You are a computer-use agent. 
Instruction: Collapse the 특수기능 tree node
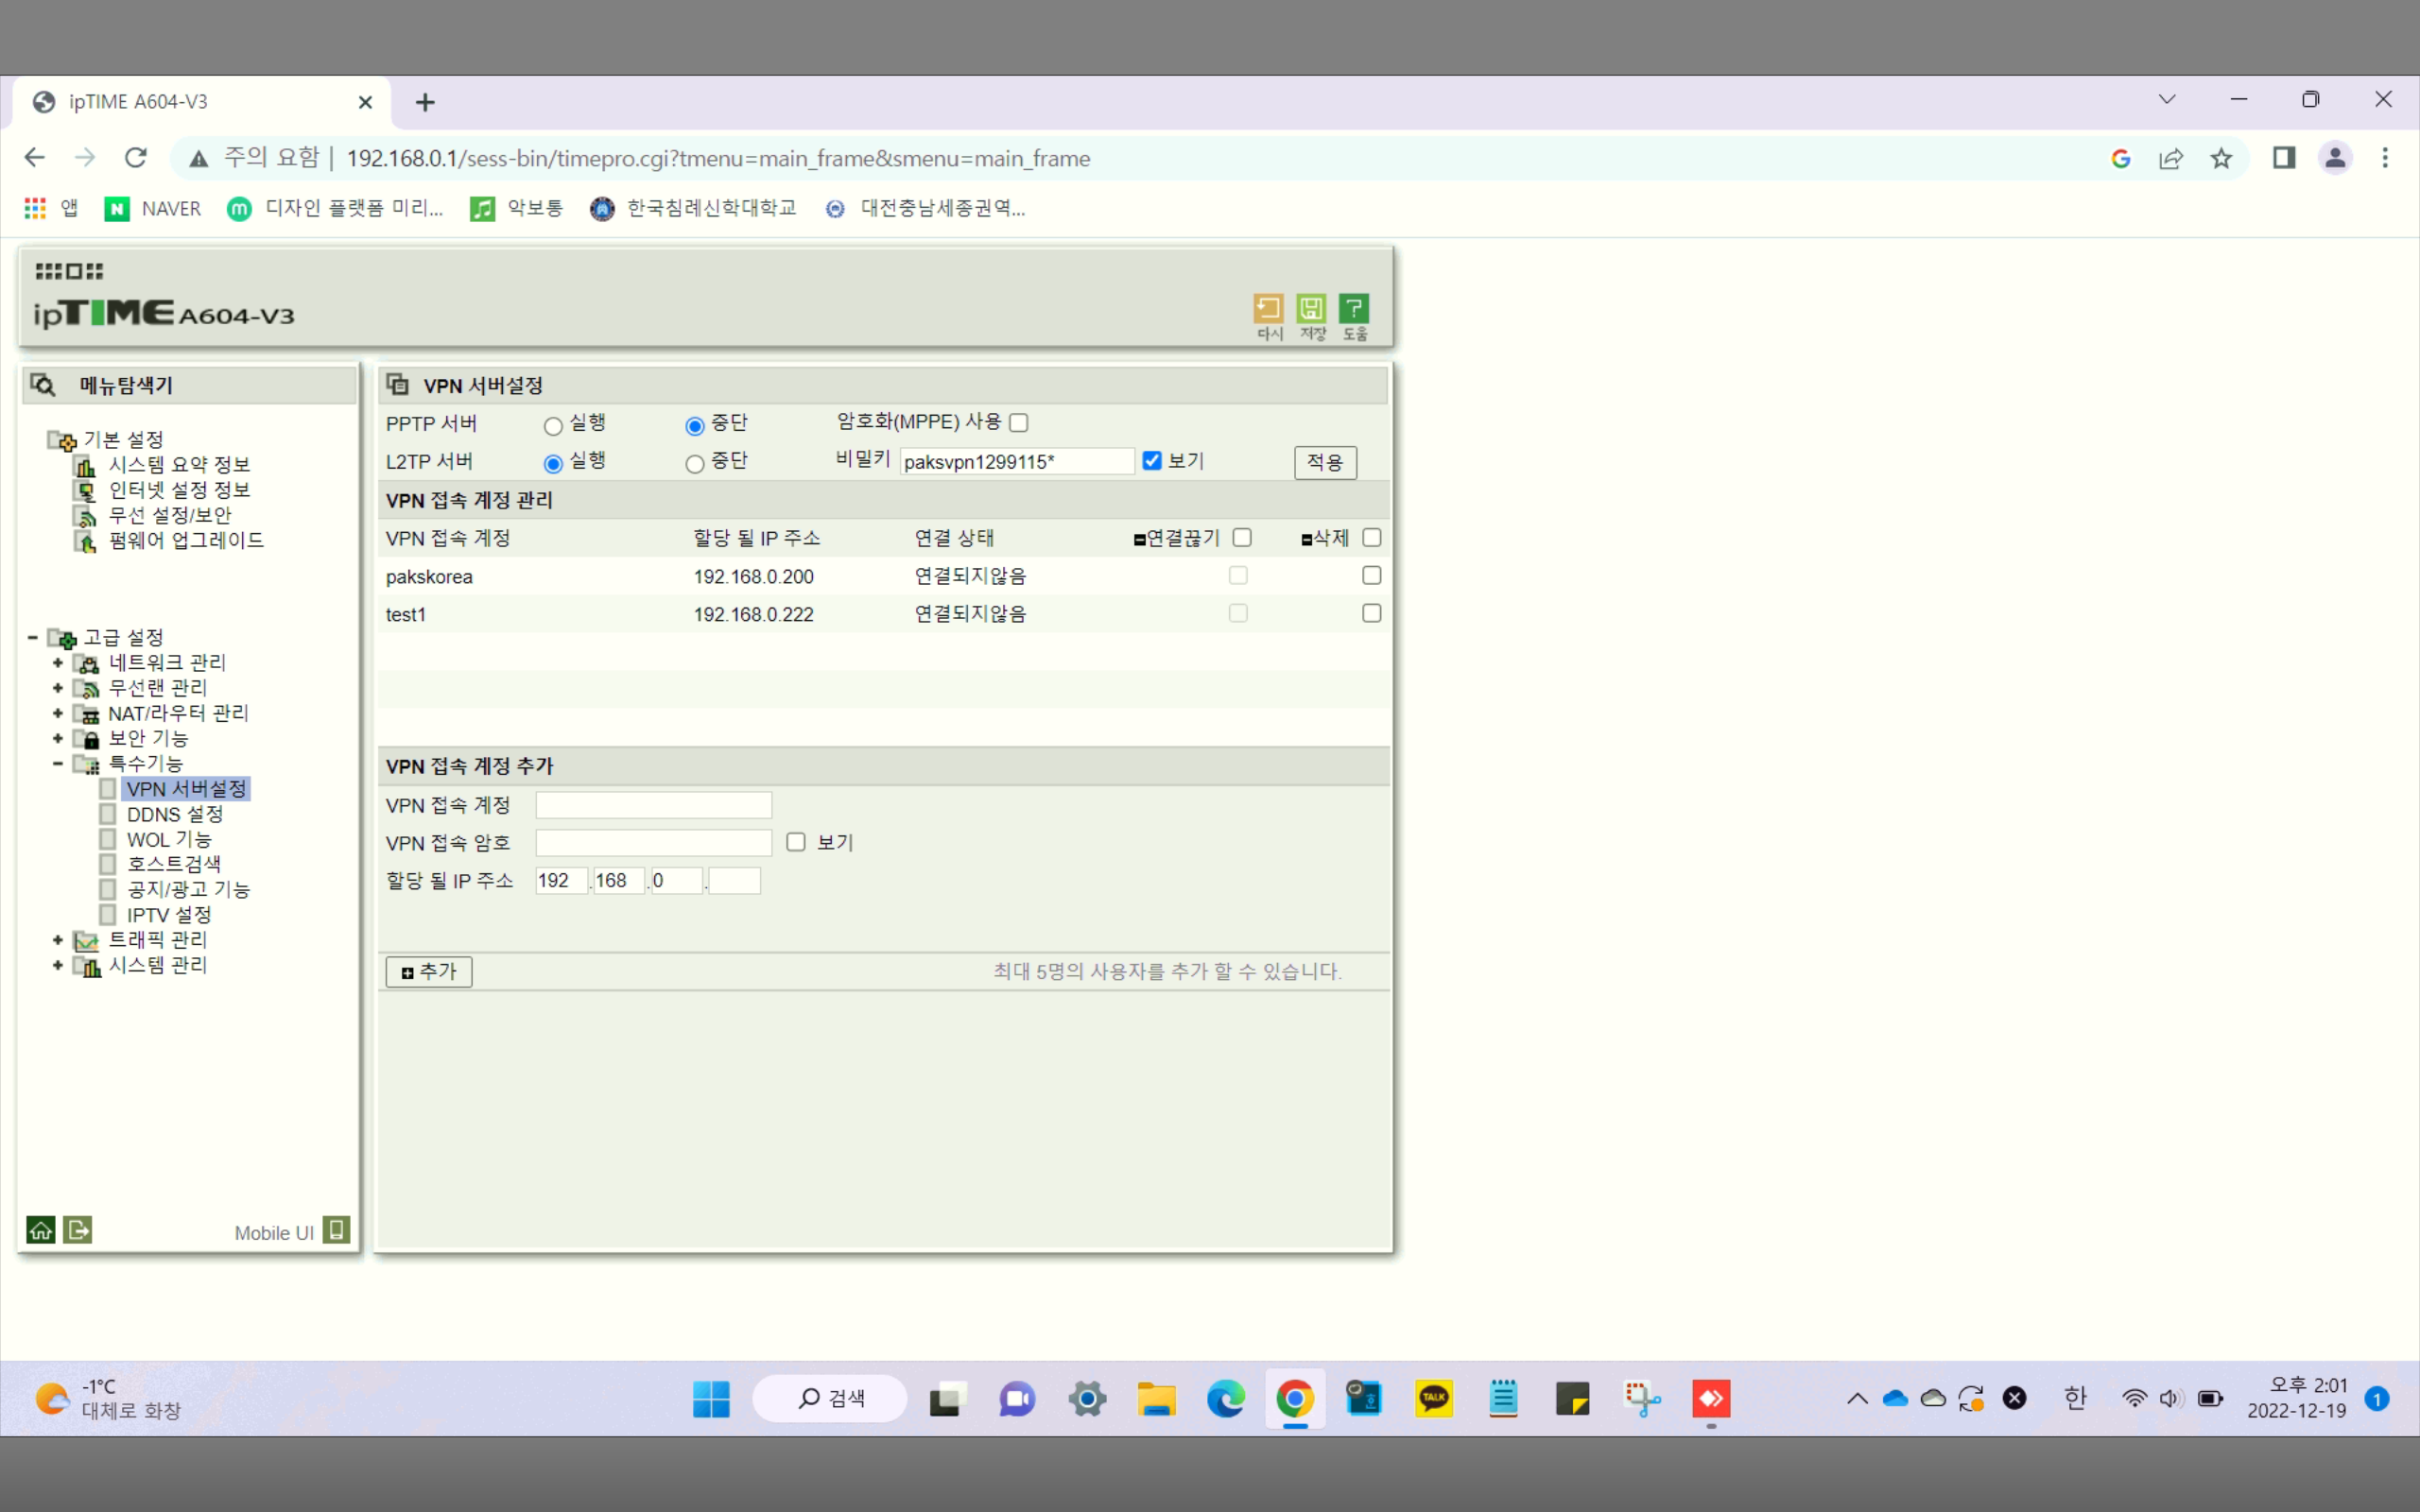click(58, 764)
